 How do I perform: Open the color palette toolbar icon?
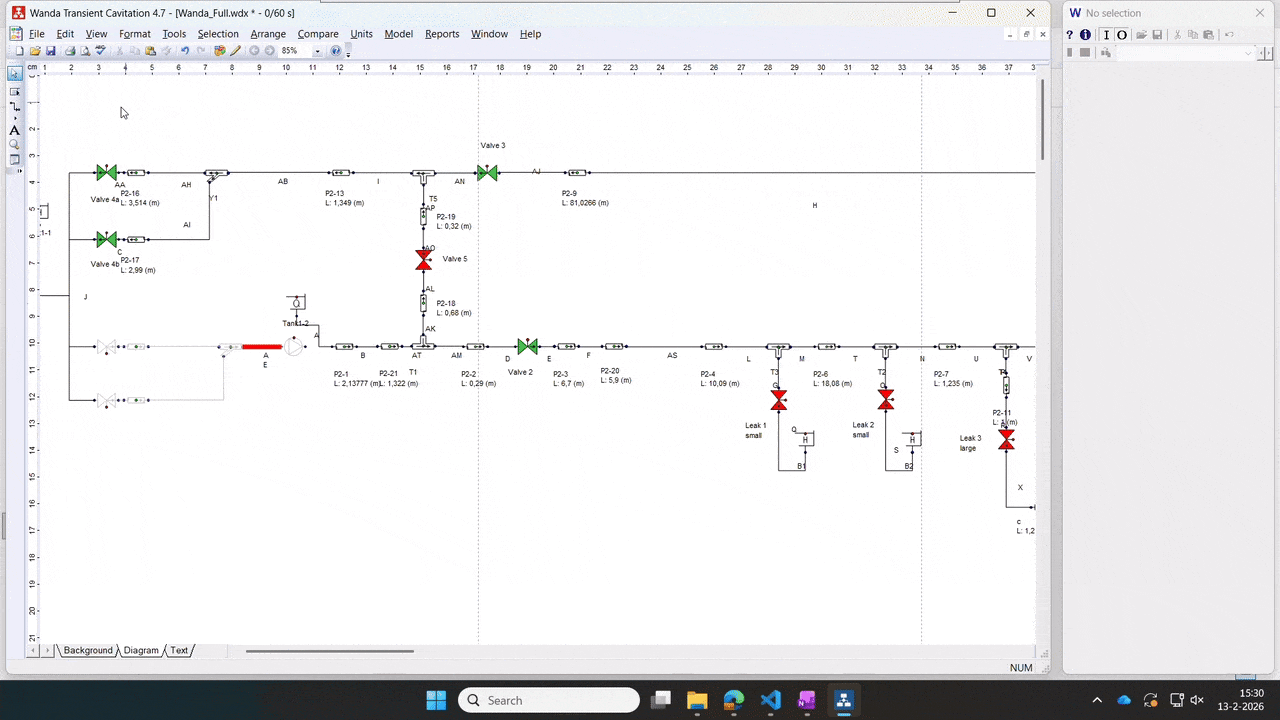click(220, 51)
